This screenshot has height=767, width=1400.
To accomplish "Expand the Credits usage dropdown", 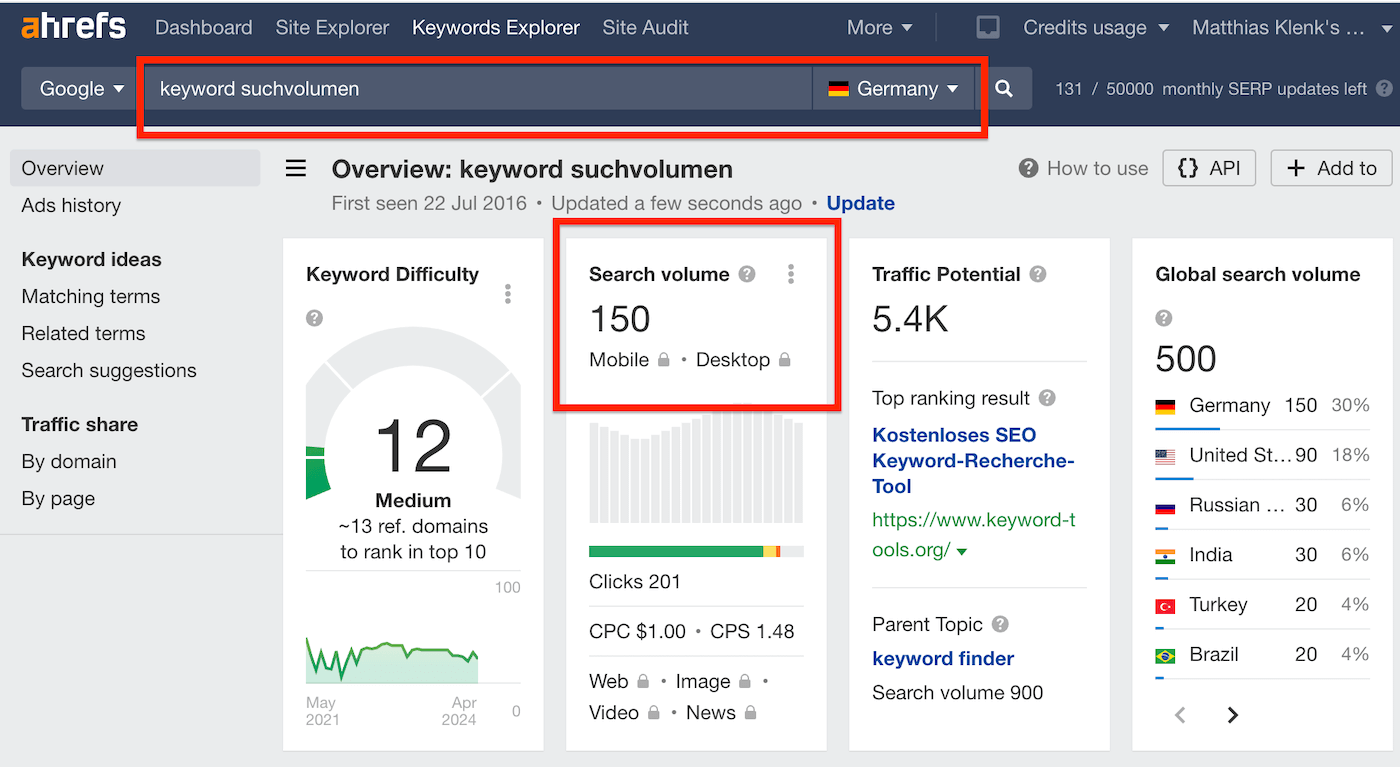I will coord(1095,28).
